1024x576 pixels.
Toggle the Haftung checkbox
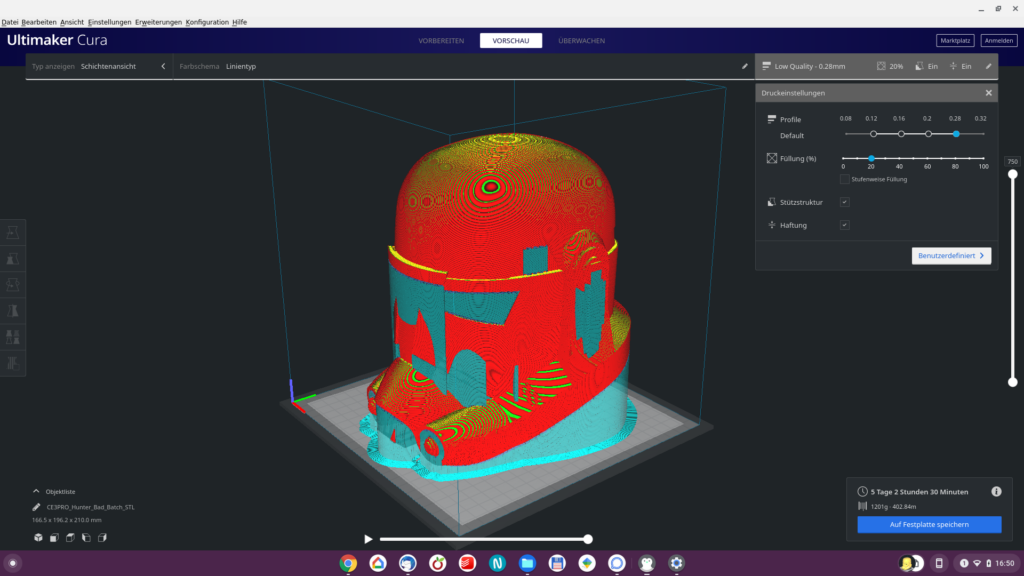click(844, 225)
